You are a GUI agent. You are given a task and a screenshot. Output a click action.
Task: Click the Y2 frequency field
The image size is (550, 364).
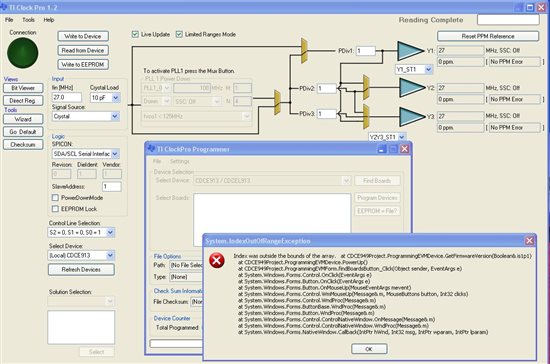coord(461,88)
